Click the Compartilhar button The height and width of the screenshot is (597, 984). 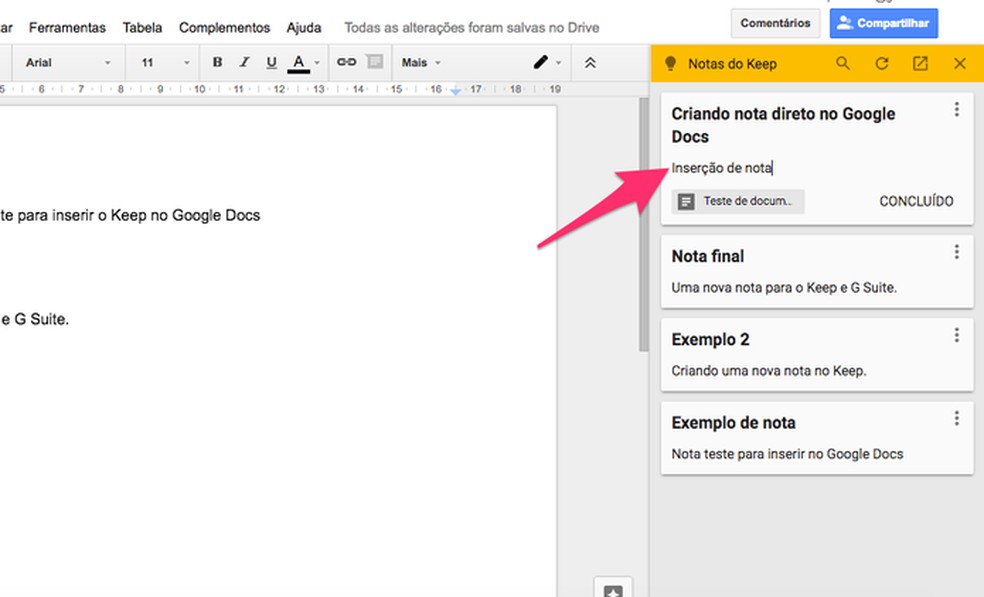pos(884,22)
